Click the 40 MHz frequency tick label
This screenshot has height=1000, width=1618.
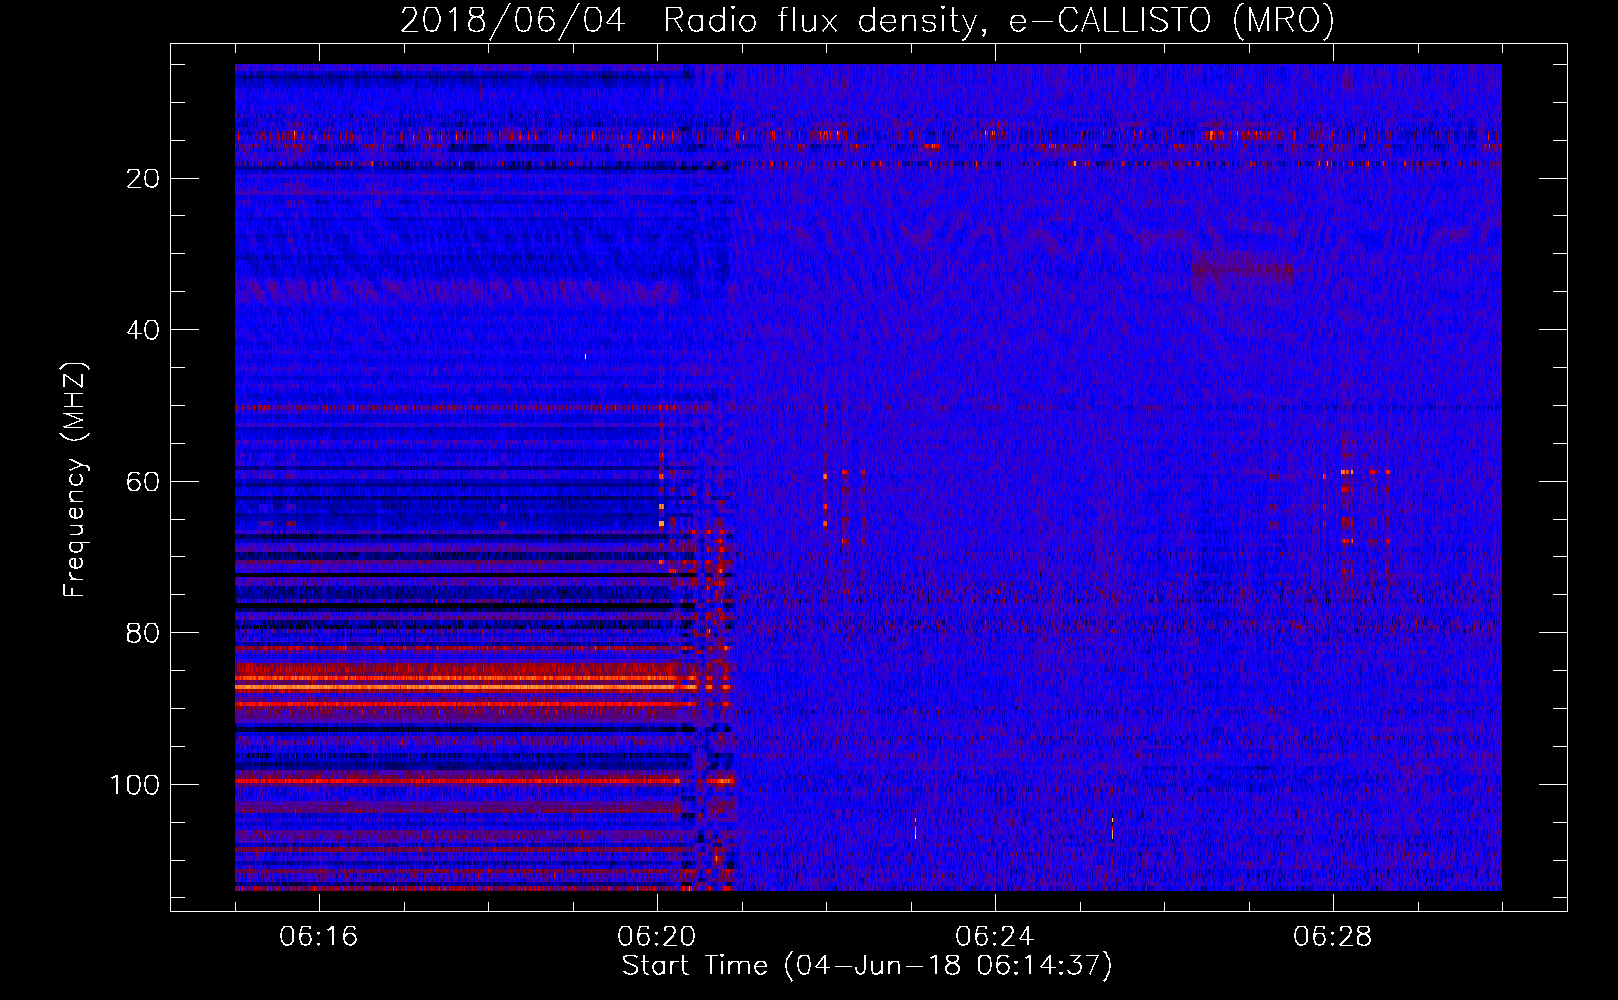[144, 330]
